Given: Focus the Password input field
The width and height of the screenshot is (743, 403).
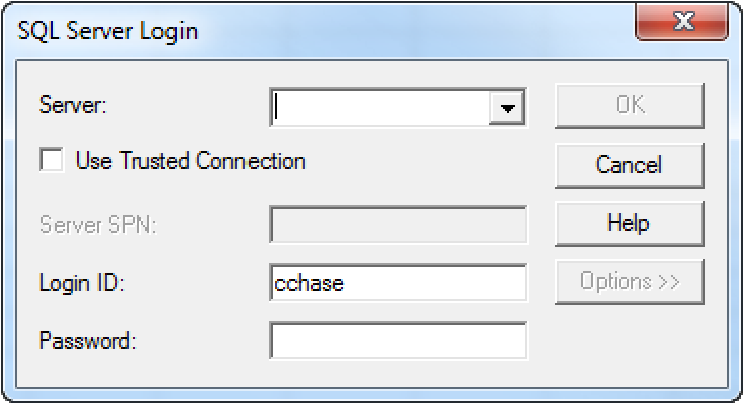Looking at the screenshot, I should click(398, 340).
